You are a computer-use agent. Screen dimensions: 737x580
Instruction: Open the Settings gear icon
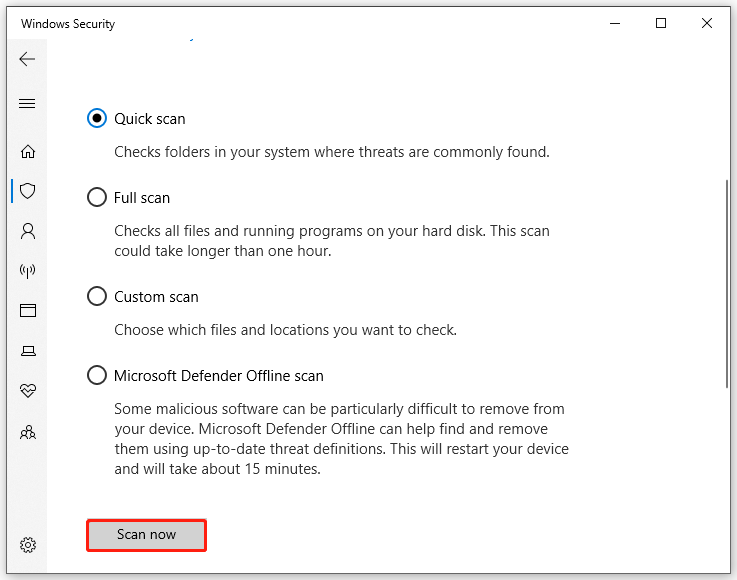coord(28,545)
